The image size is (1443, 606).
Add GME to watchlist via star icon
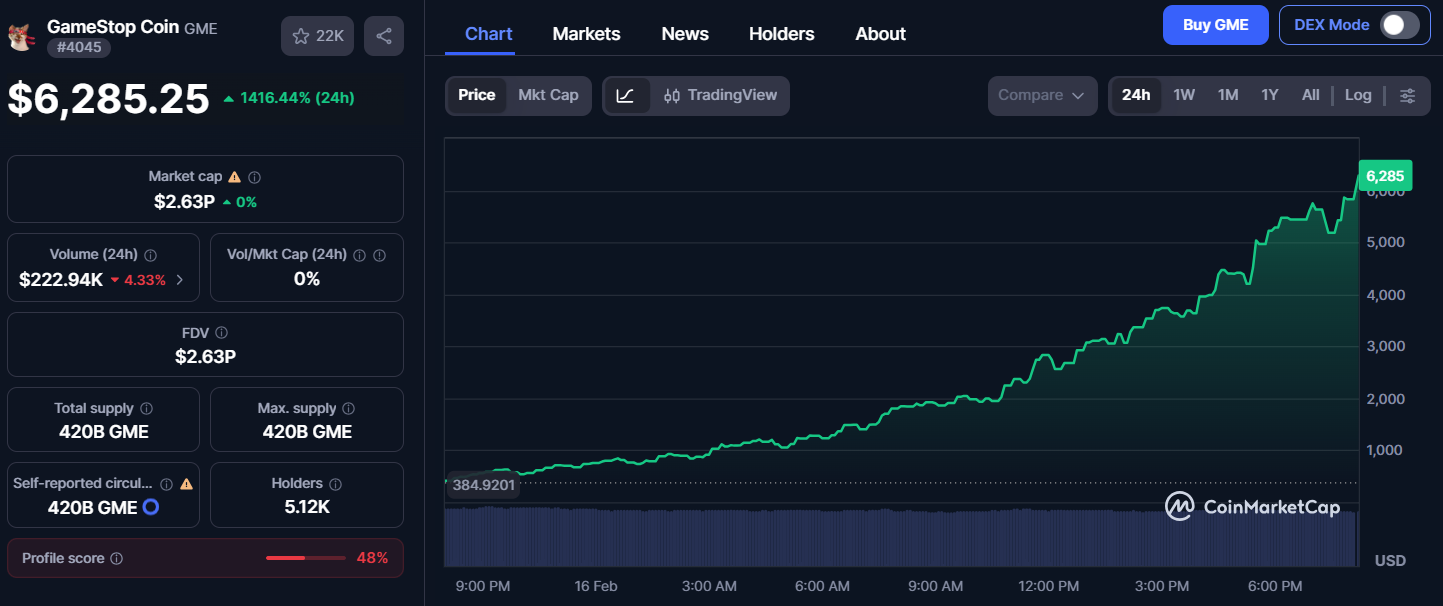[x=300, y=36]
